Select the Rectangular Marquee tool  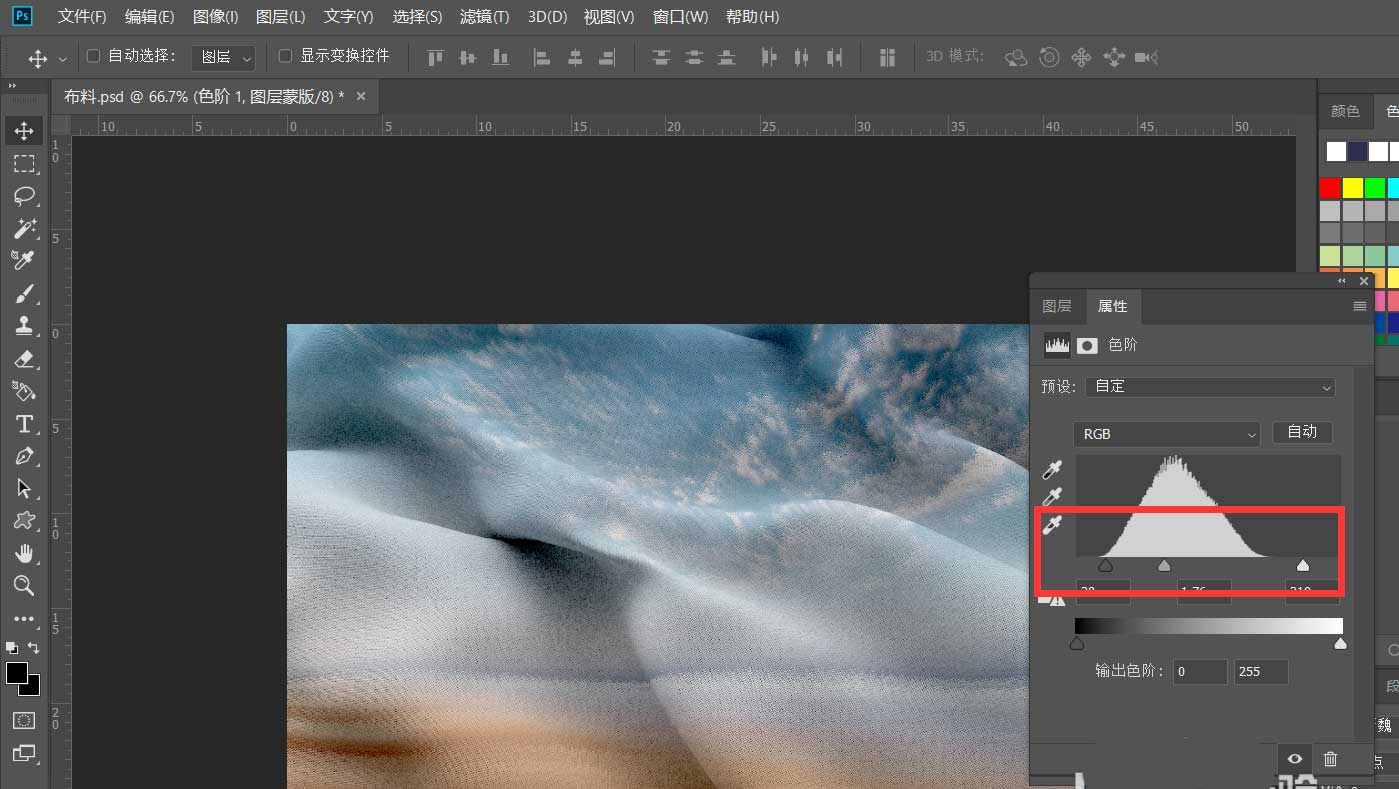pos(24,163)
